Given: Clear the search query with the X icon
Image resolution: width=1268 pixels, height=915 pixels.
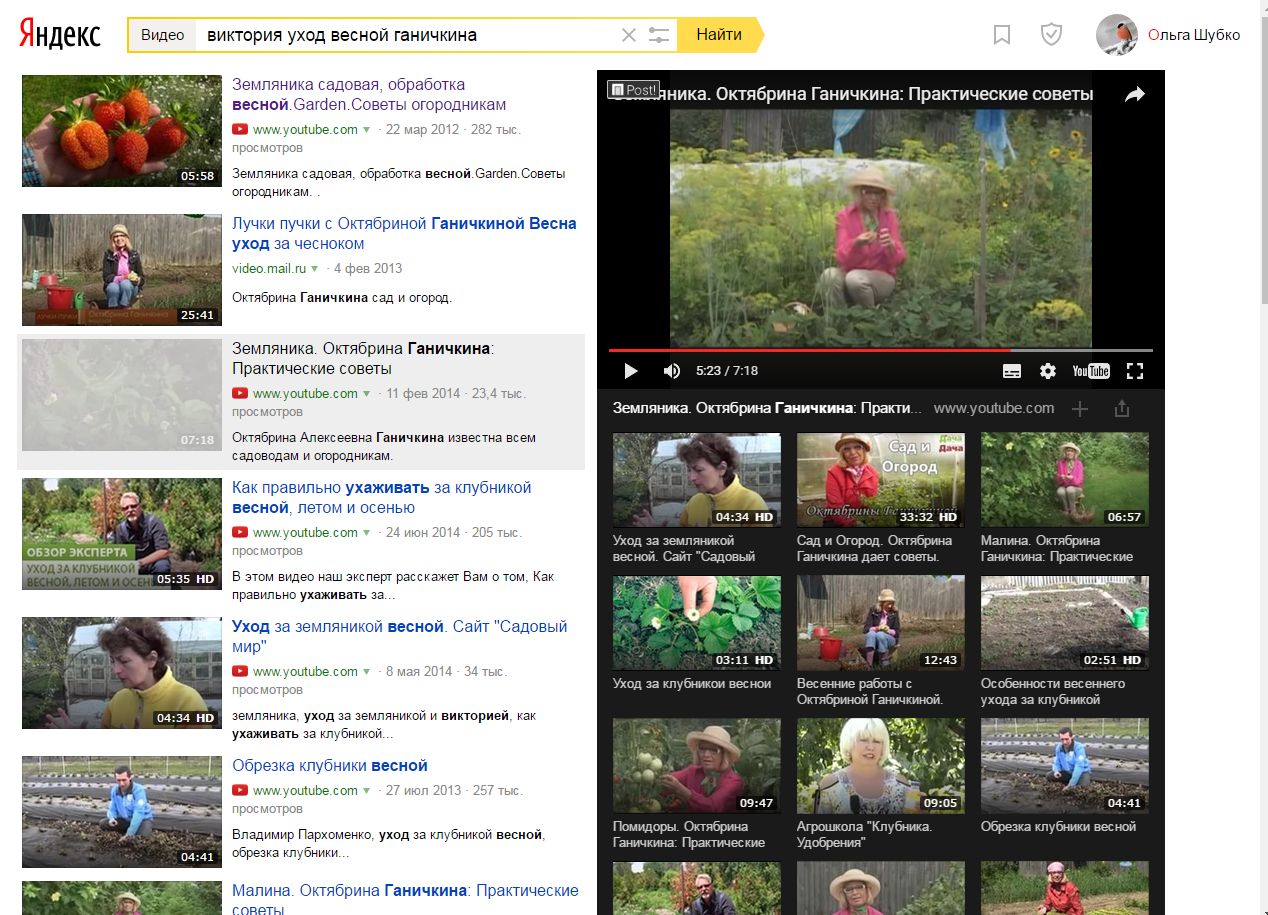Looking at the screenshot, I should [629, 35].
